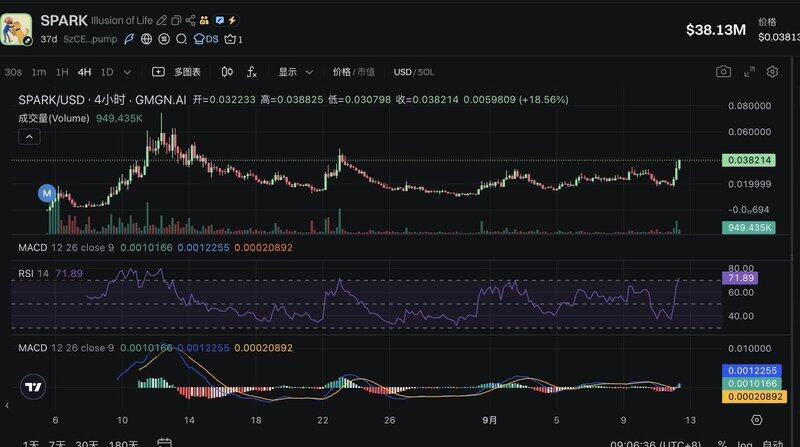
Task: Click the 9月 date label on time axis
Action: pyautogui.click(x=489, y=420)
